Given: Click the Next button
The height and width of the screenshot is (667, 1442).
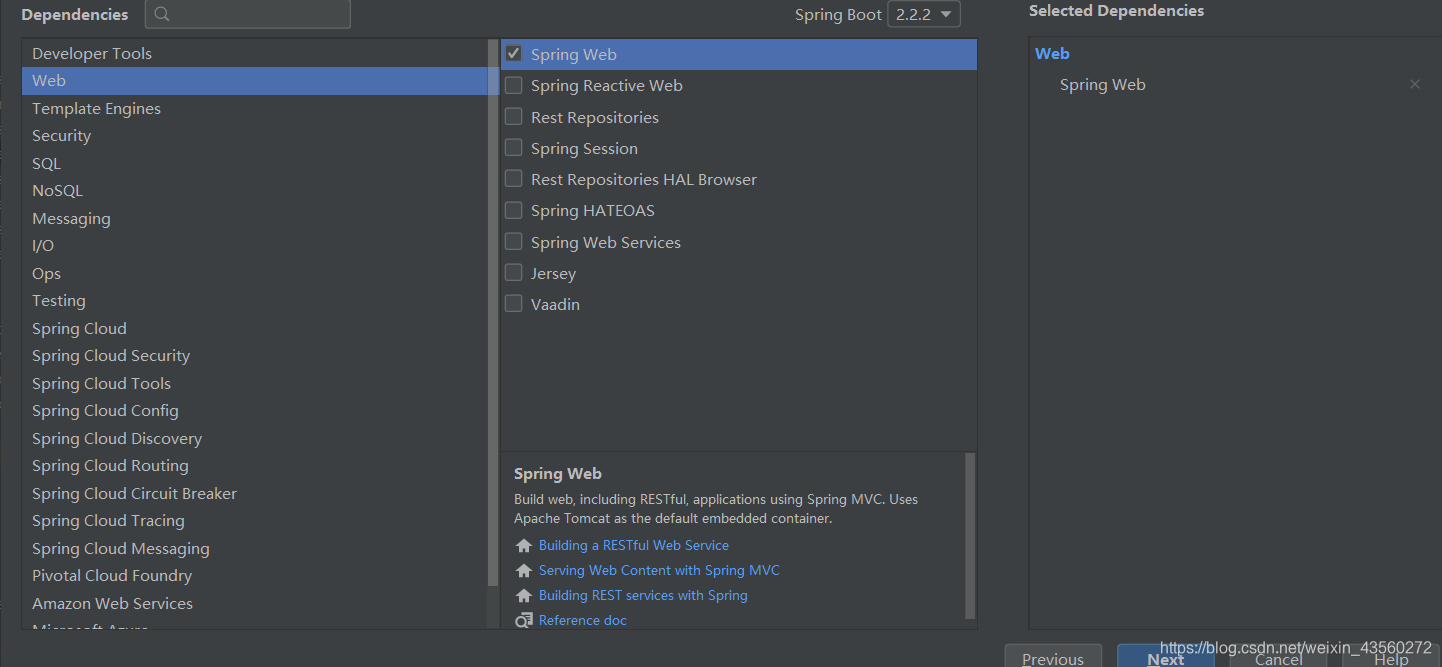Looking at the screenshot, I should (x=1166, y=657).
